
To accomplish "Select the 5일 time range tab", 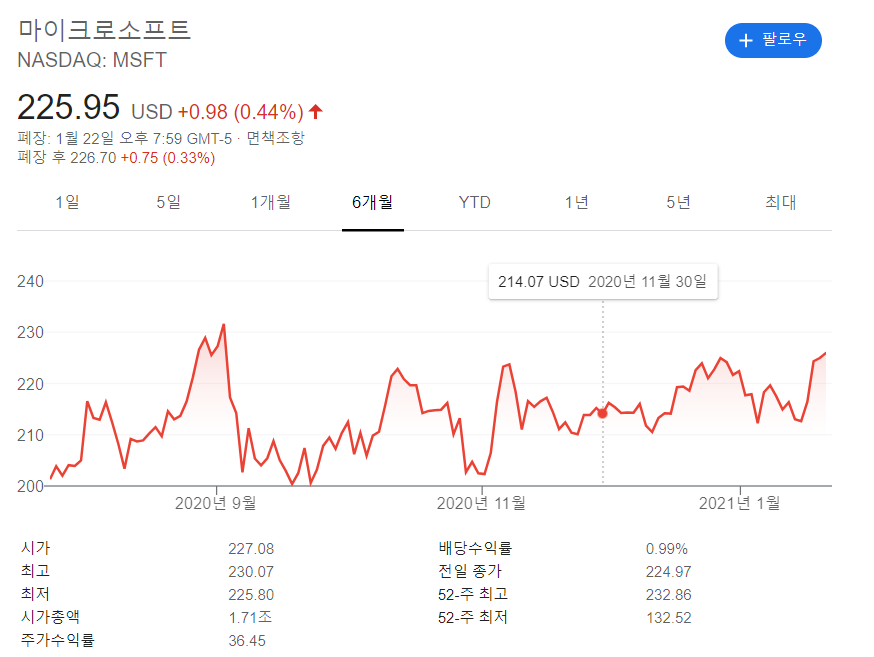I will 168,202.
